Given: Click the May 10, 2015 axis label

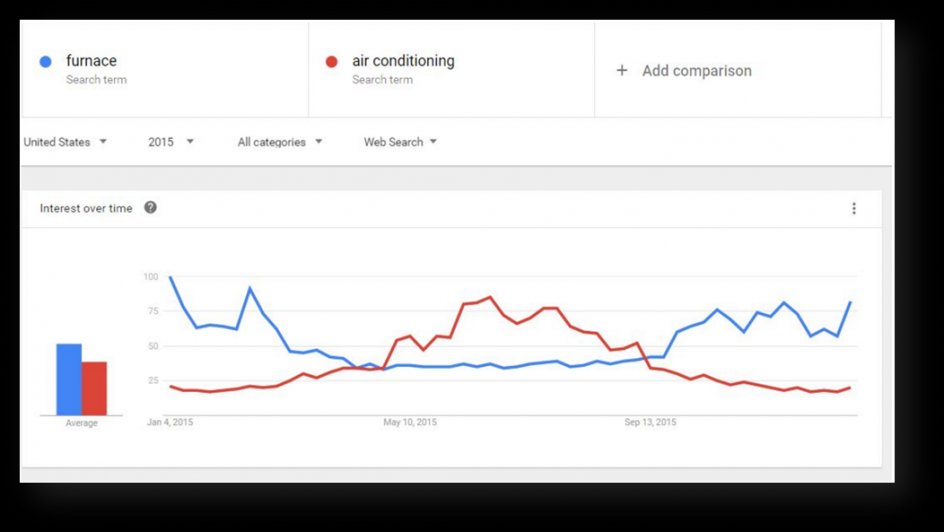Looking at the screenshot, I should (411, 423).
